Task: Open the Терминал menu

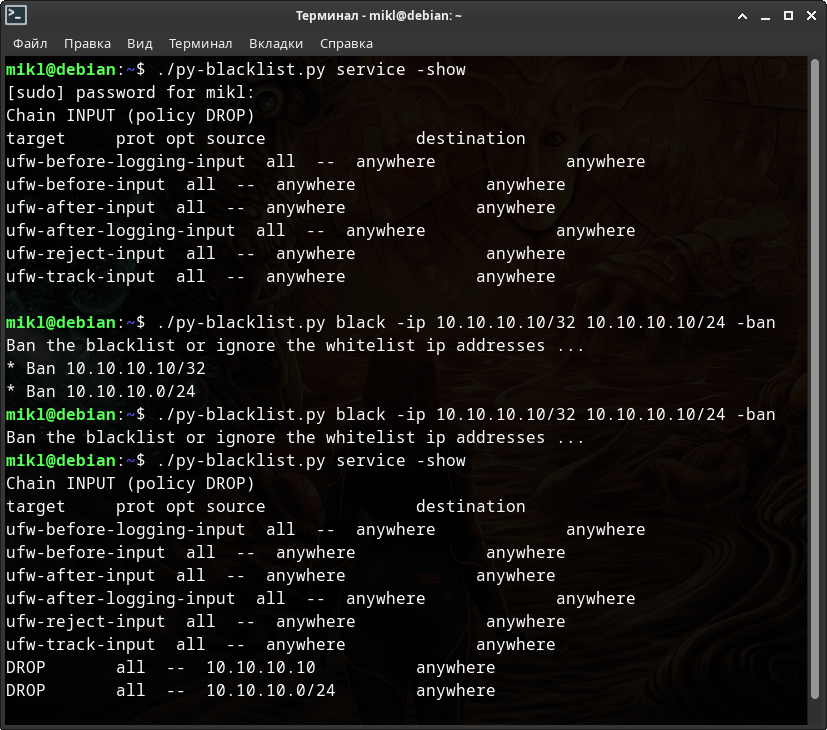Action: coord(200,43)
